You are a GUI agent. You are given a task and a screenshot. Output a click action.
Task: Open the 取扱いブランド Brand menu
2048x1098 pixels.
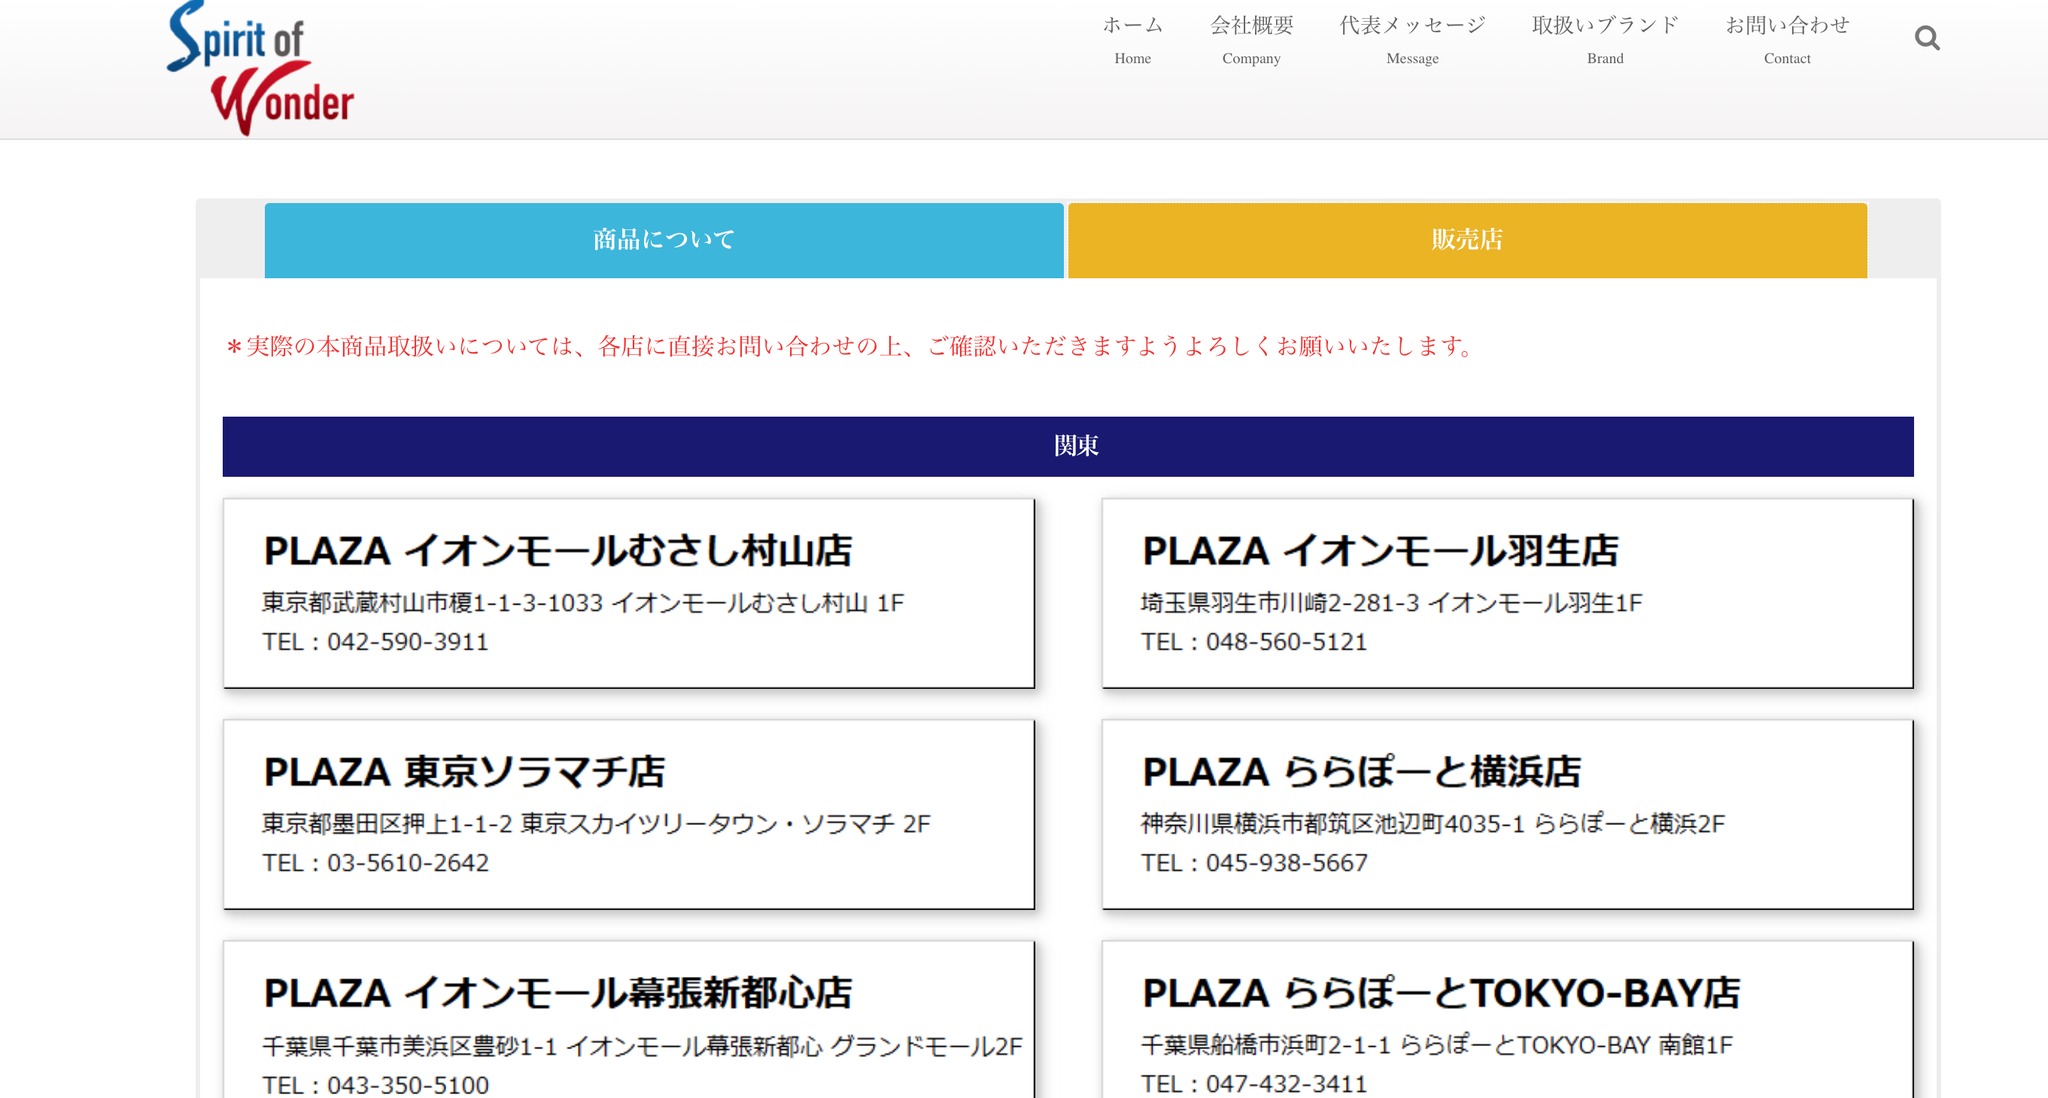pos(1605,40)
